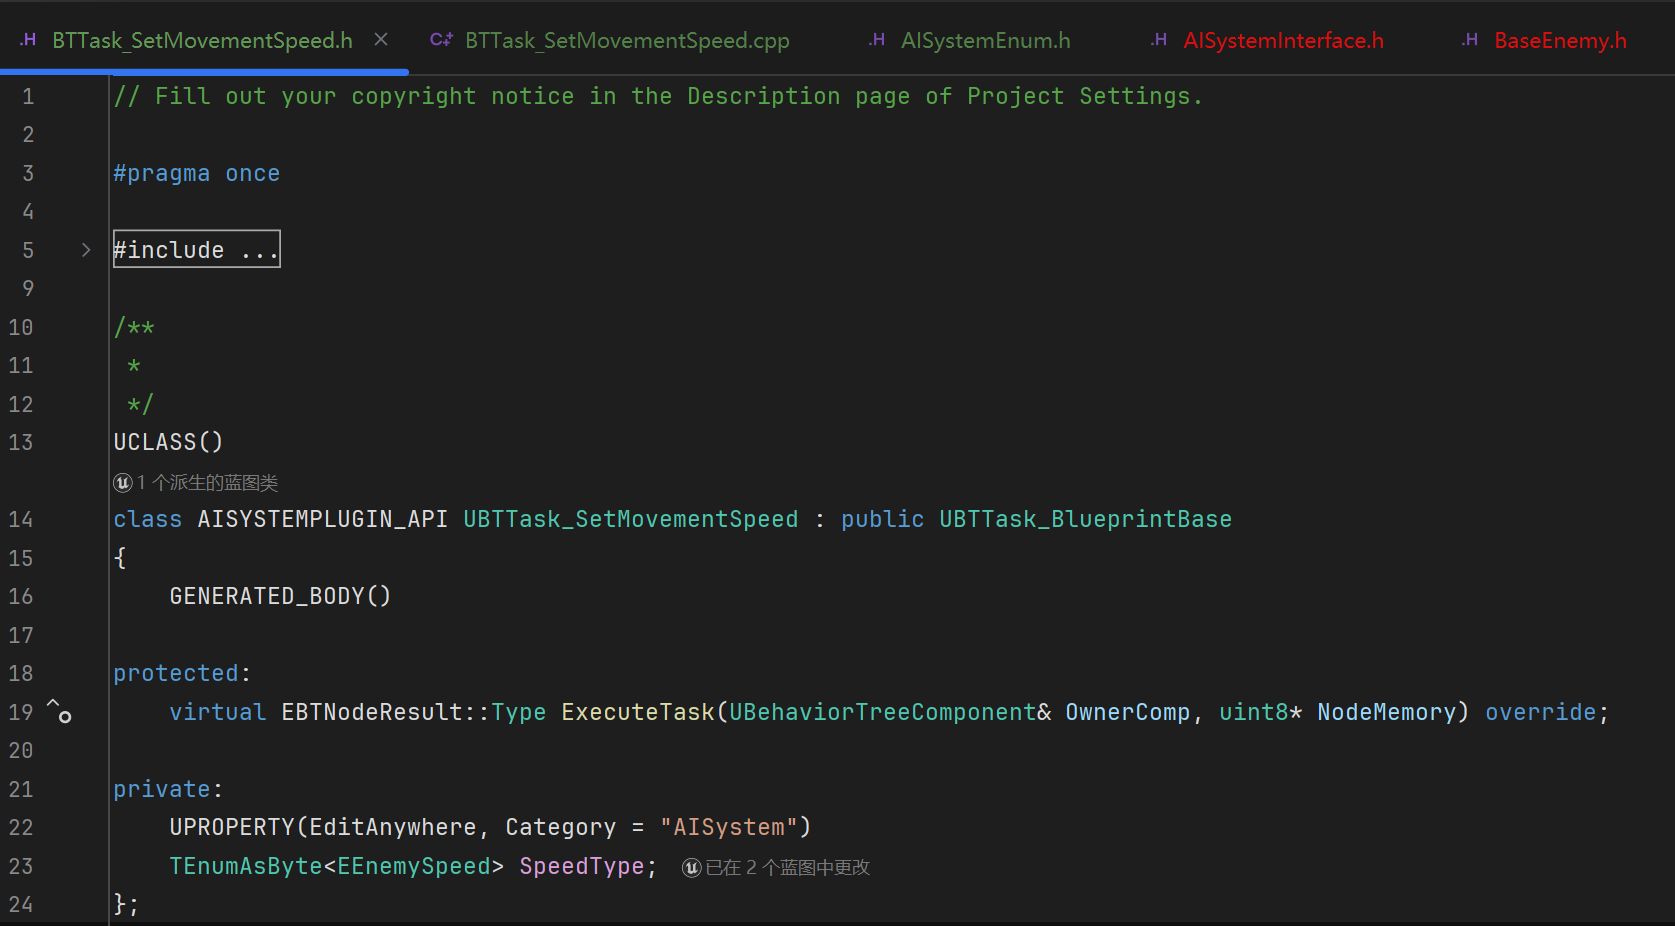Select the AISystemInterface.h tab

coord(1267,40)
